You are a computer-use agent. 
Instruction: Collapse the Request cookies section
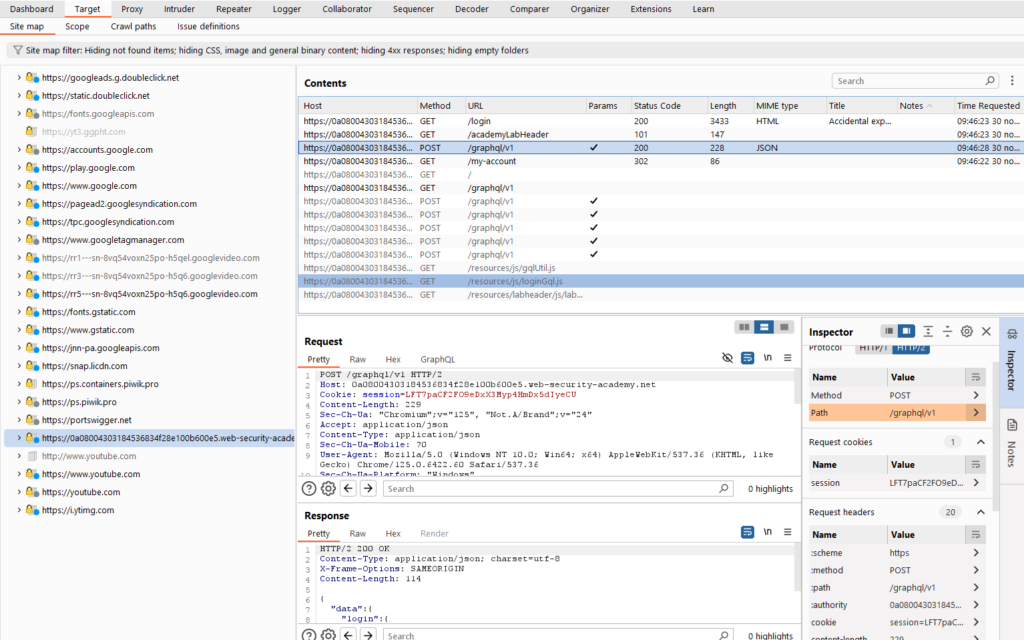(980, 442)
